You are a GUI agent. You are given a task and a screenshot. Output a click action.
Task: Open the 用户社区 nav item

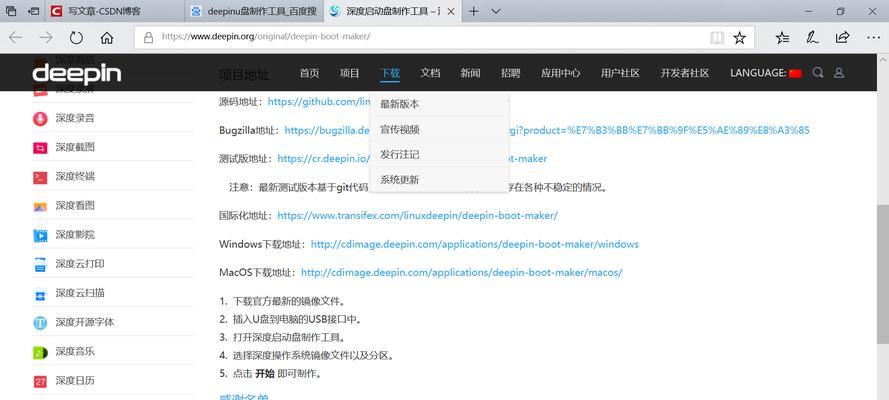(620, 73)
